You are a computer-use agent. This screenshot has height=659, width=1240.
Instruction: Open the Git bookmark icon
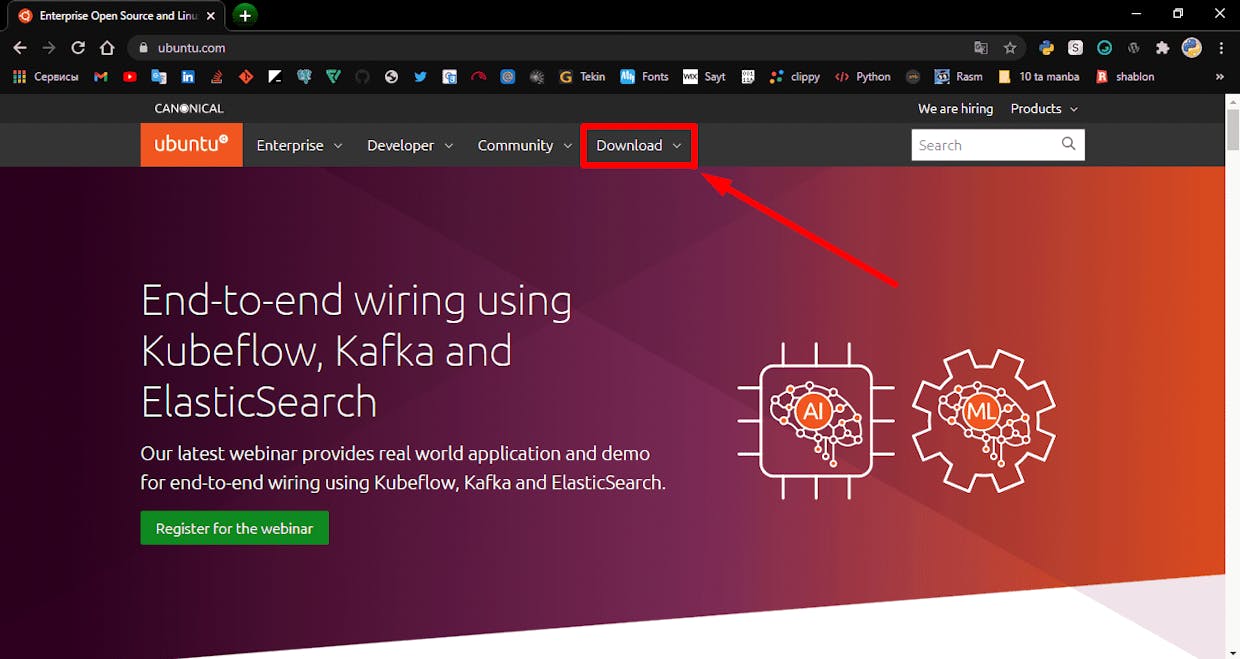point(246,76)
